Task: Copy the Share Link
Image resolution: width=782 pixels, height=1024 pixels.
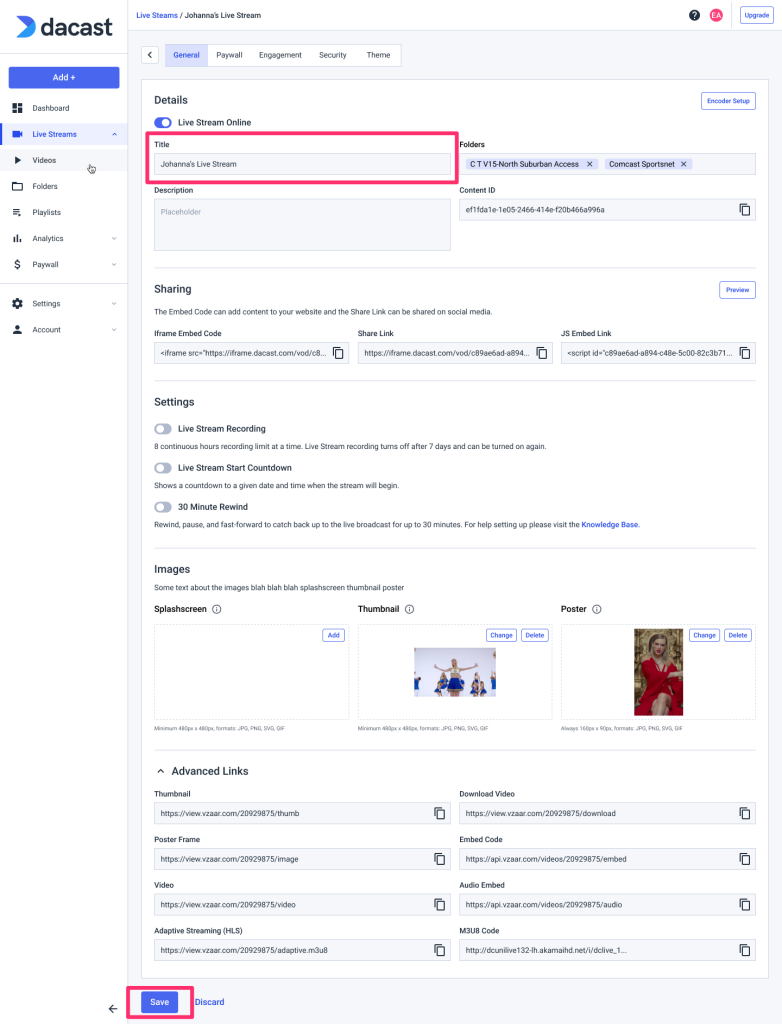Action: [542, 353]
